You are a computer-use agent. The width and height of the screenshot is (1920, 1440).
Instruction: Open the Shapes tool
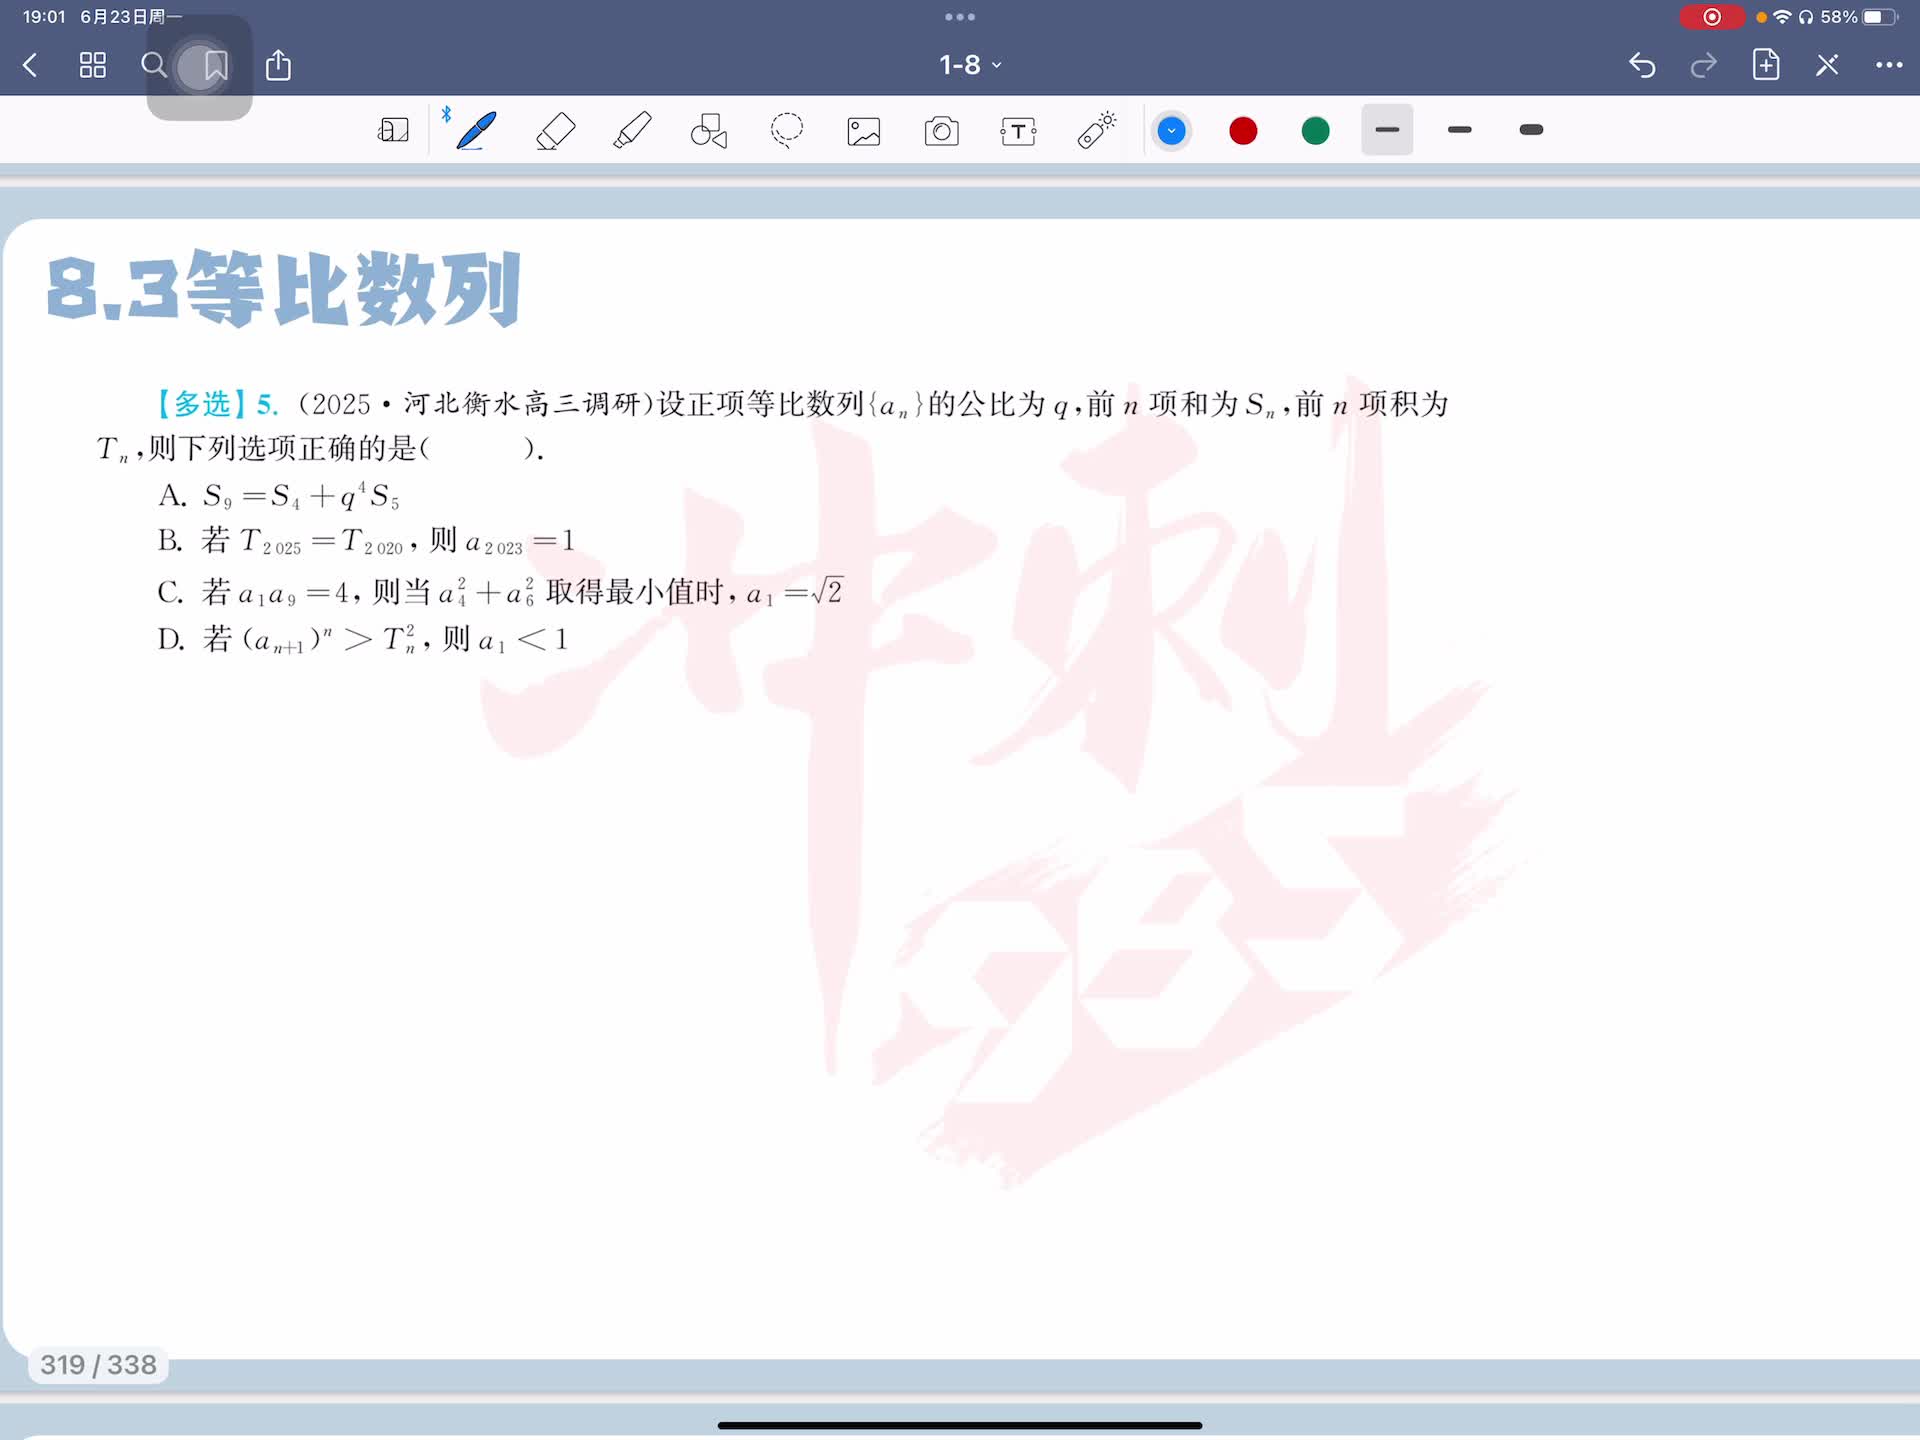coord(709,131)
